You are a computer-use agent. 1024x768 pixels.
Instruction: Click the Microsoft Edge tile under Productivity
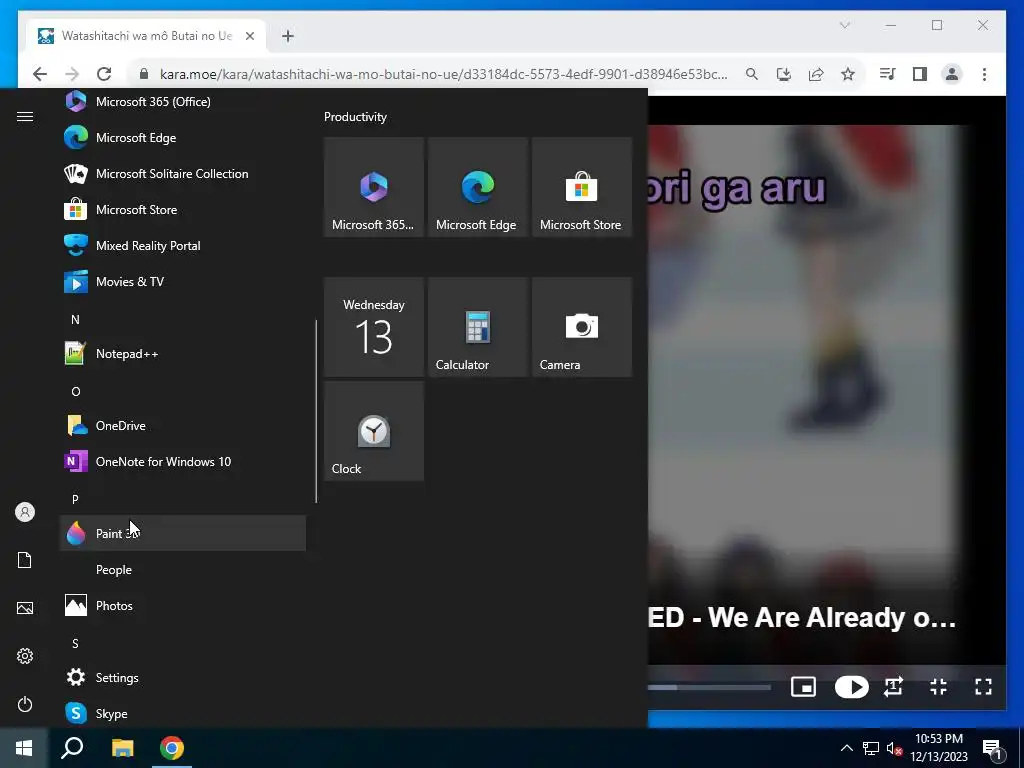tap(478, 187)
